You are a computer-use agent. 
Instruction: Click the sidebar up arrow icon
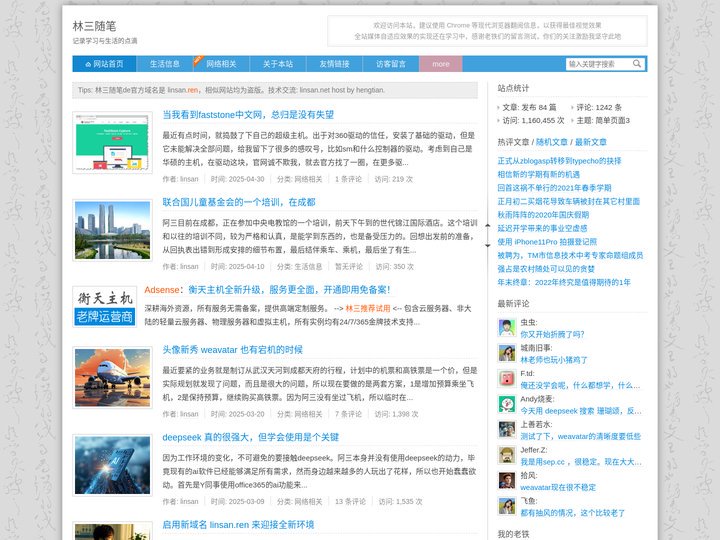[x=488, y=226]
